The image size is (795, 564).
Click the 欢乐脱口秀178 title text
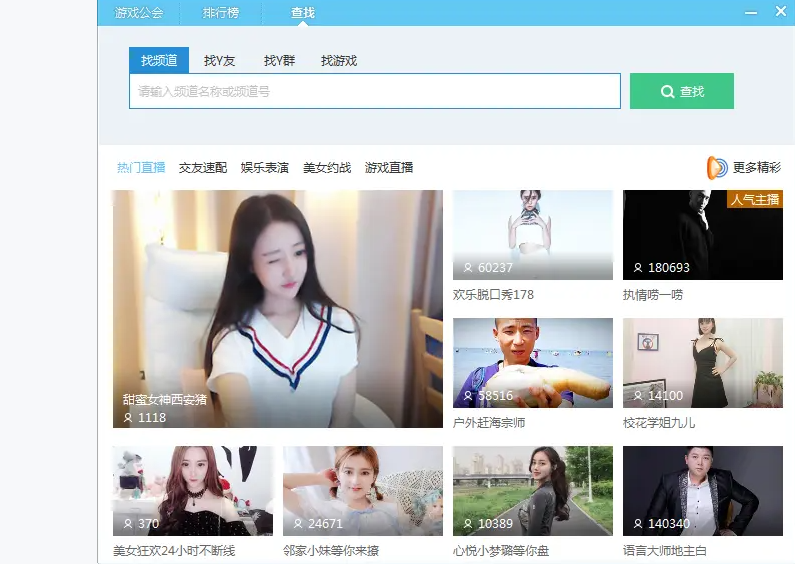coord(493,295)
